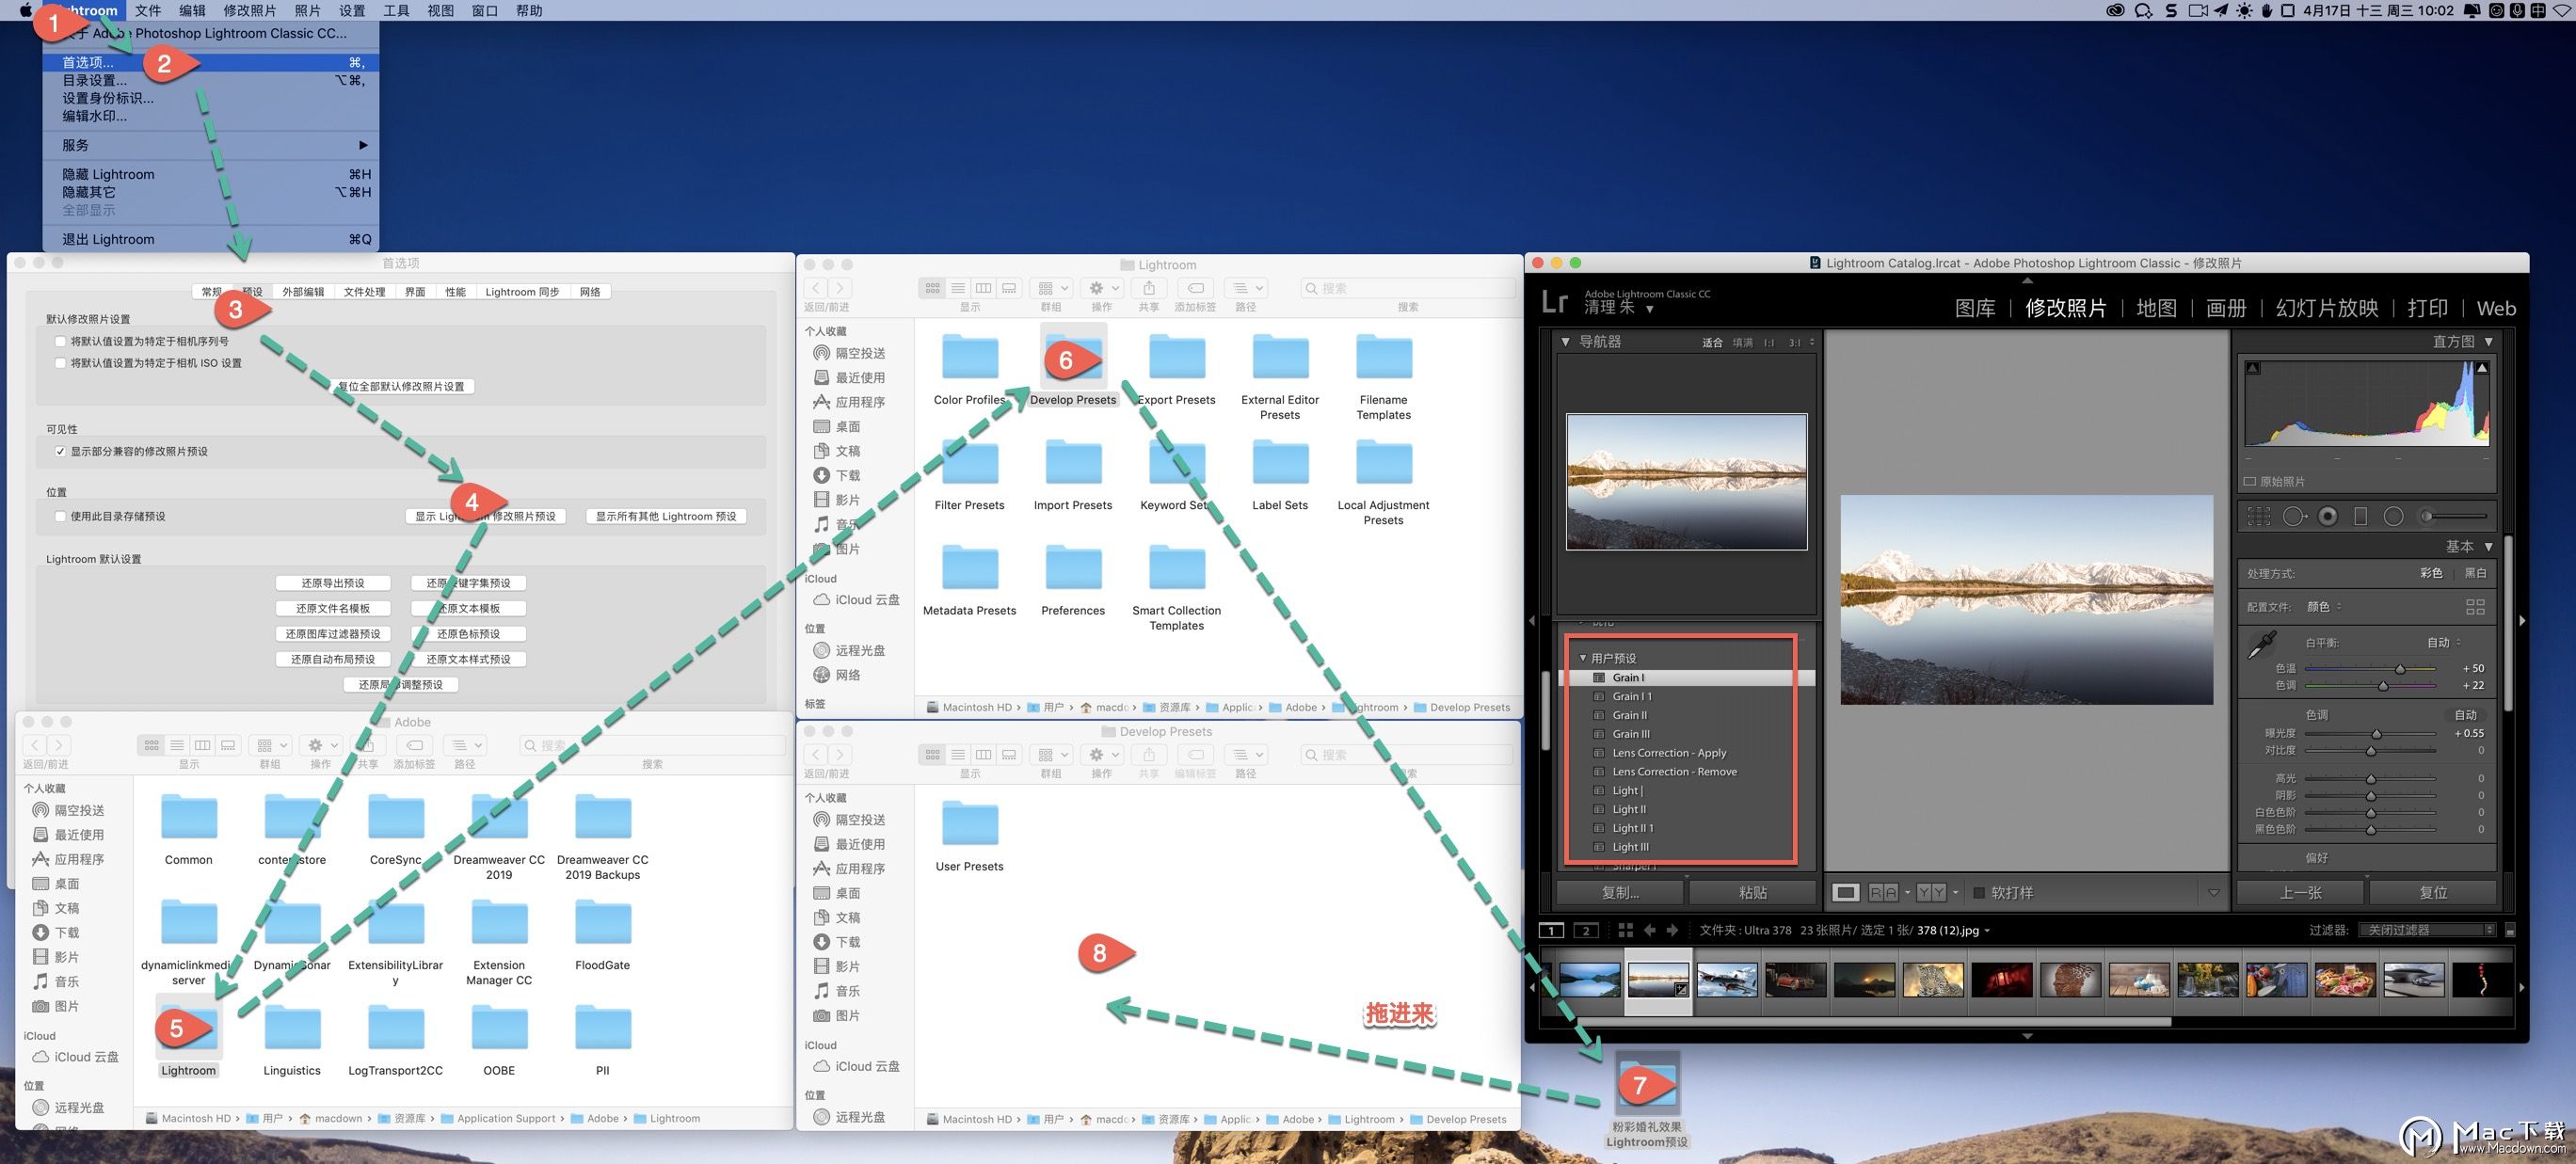
Task: Adjust the 对比度 contrast slider handle
Action: click(x=2370, y=750)
